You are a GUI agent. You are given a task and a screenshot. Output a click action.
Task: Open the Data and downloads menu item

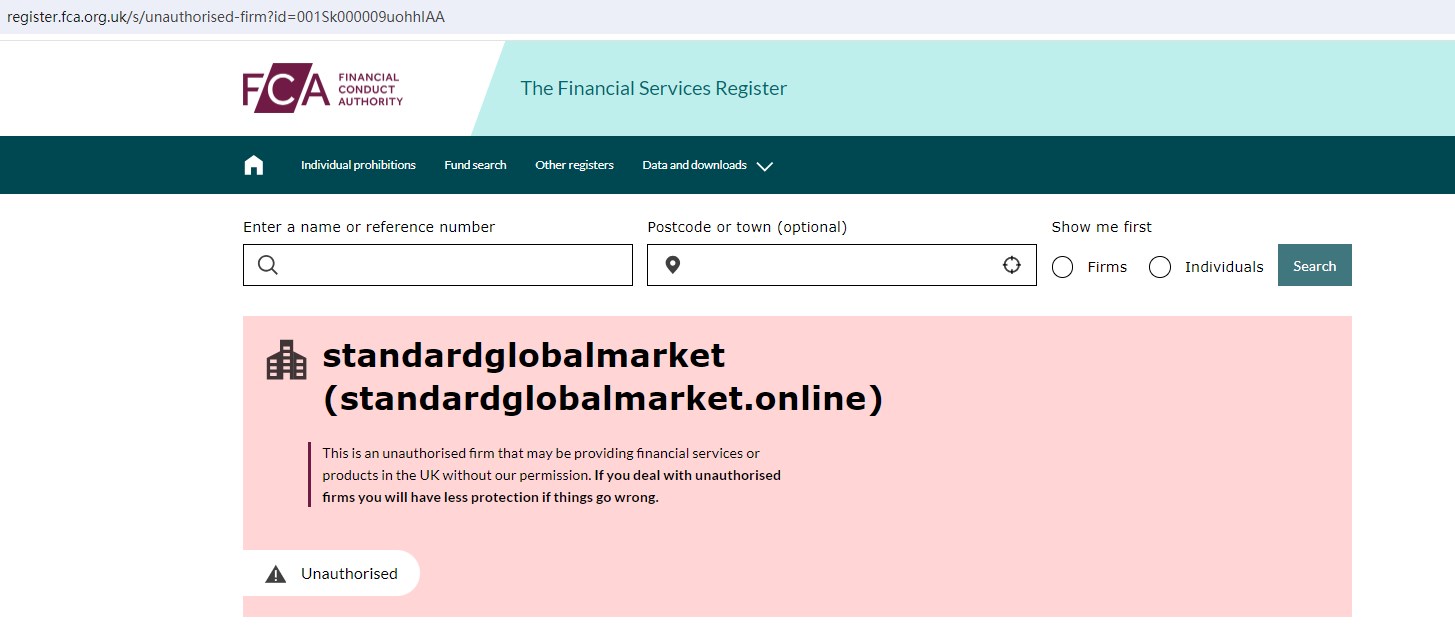point(694,165)
